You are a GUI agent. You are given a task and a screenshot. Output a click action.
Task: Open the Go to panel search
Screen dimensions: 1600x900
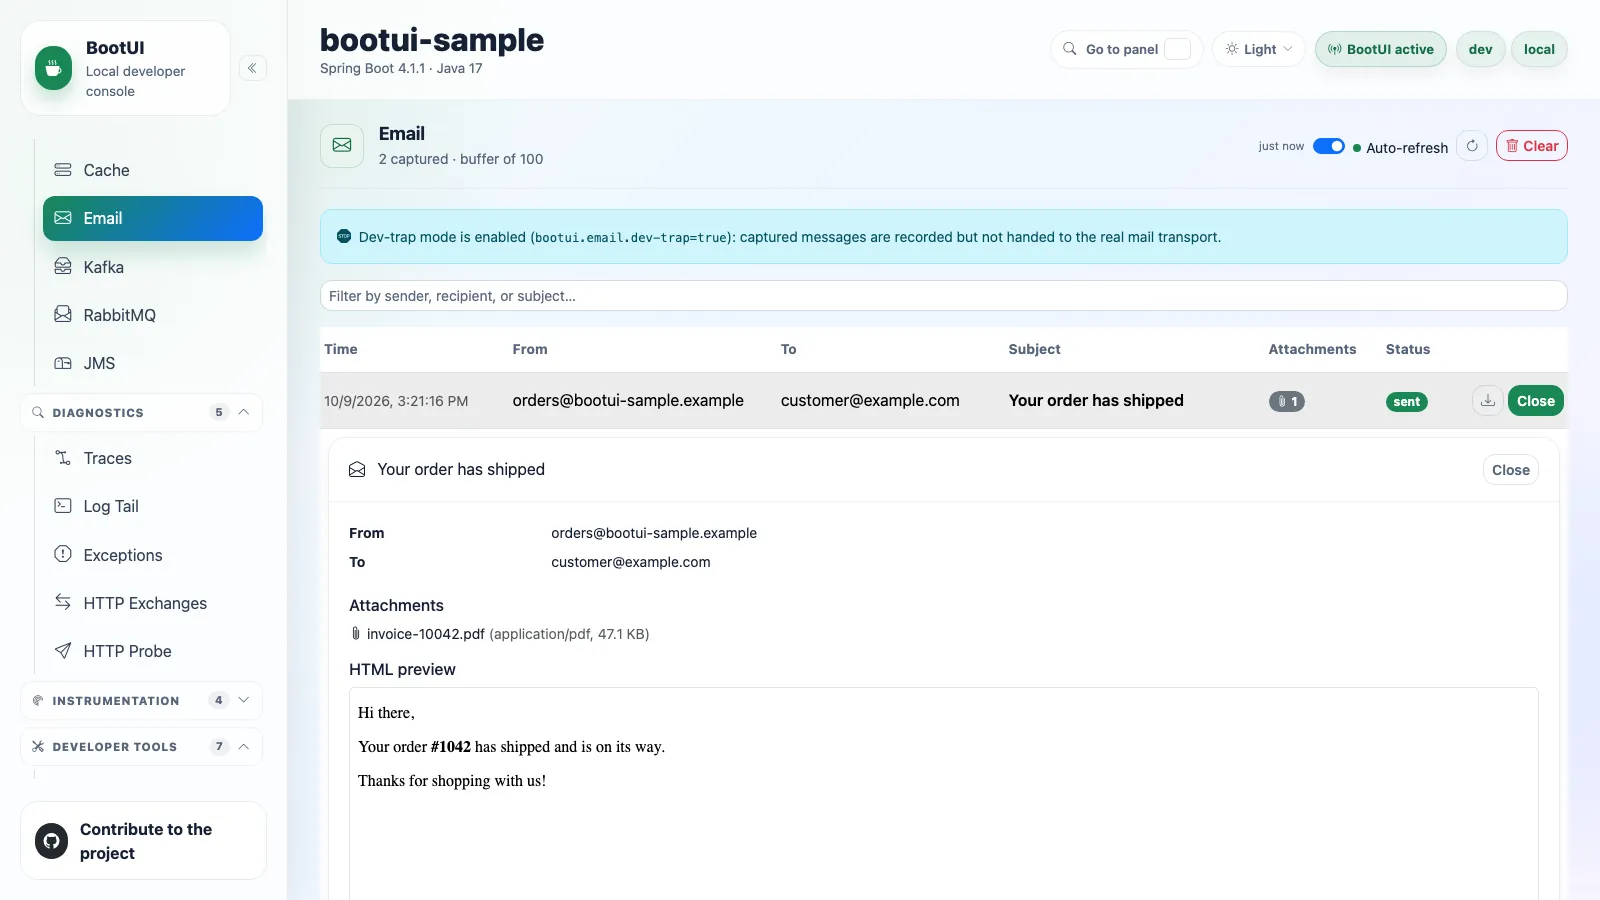pos(1127,49)
